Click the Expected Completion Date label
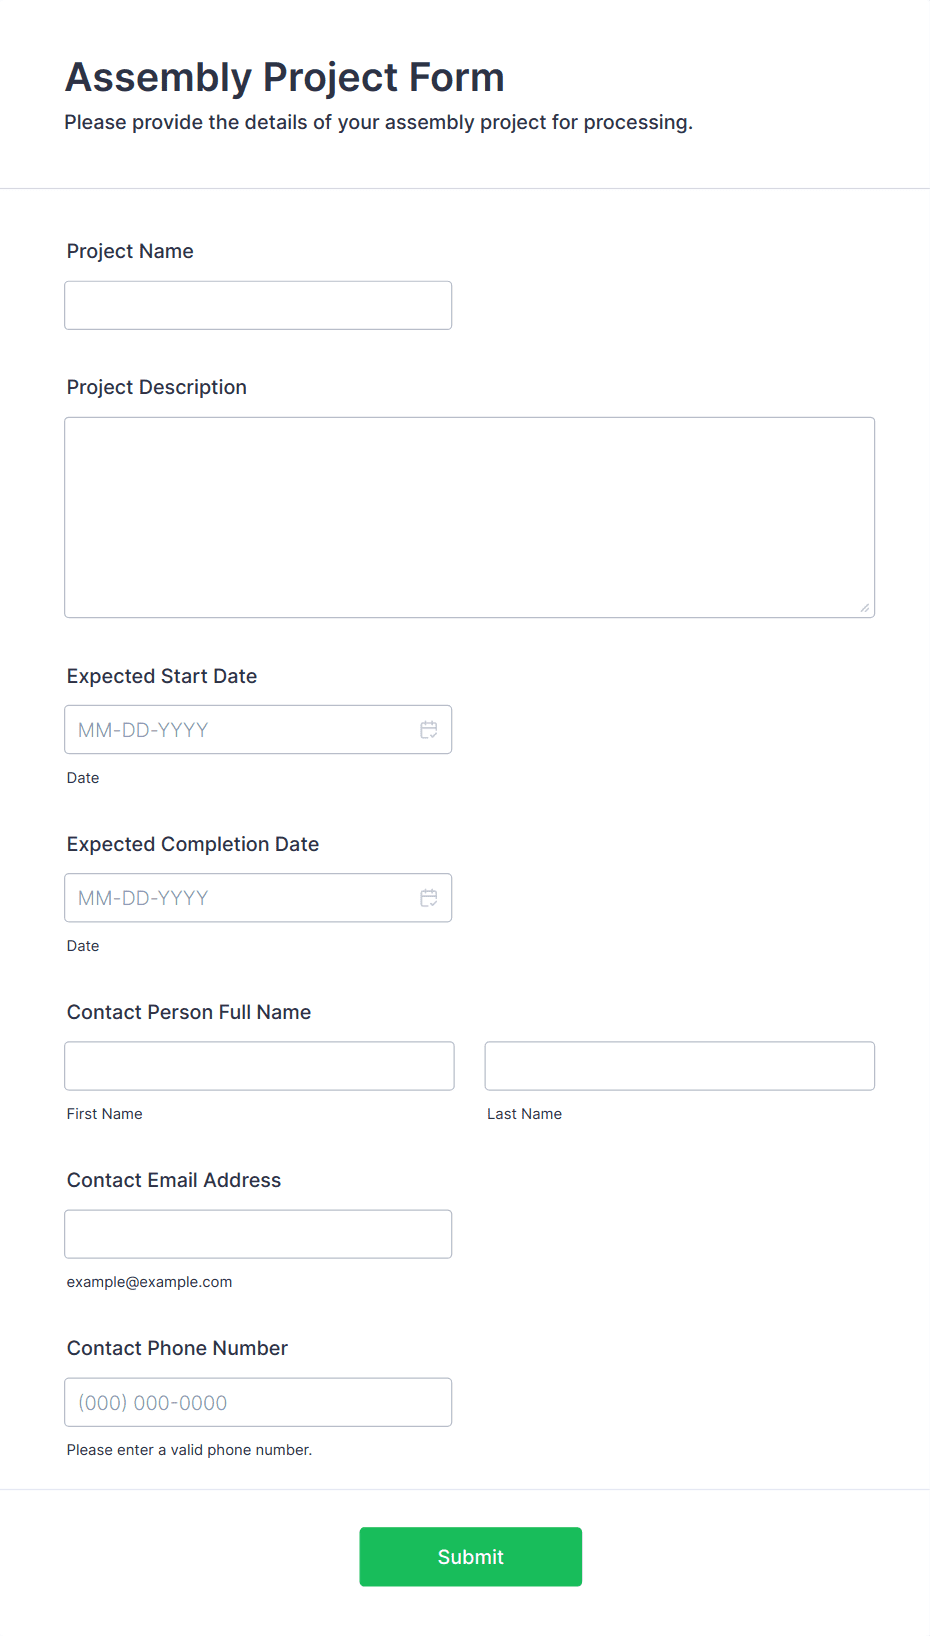Image resolution: width=930 pixels, height=1636 pixels. [193, 844]
